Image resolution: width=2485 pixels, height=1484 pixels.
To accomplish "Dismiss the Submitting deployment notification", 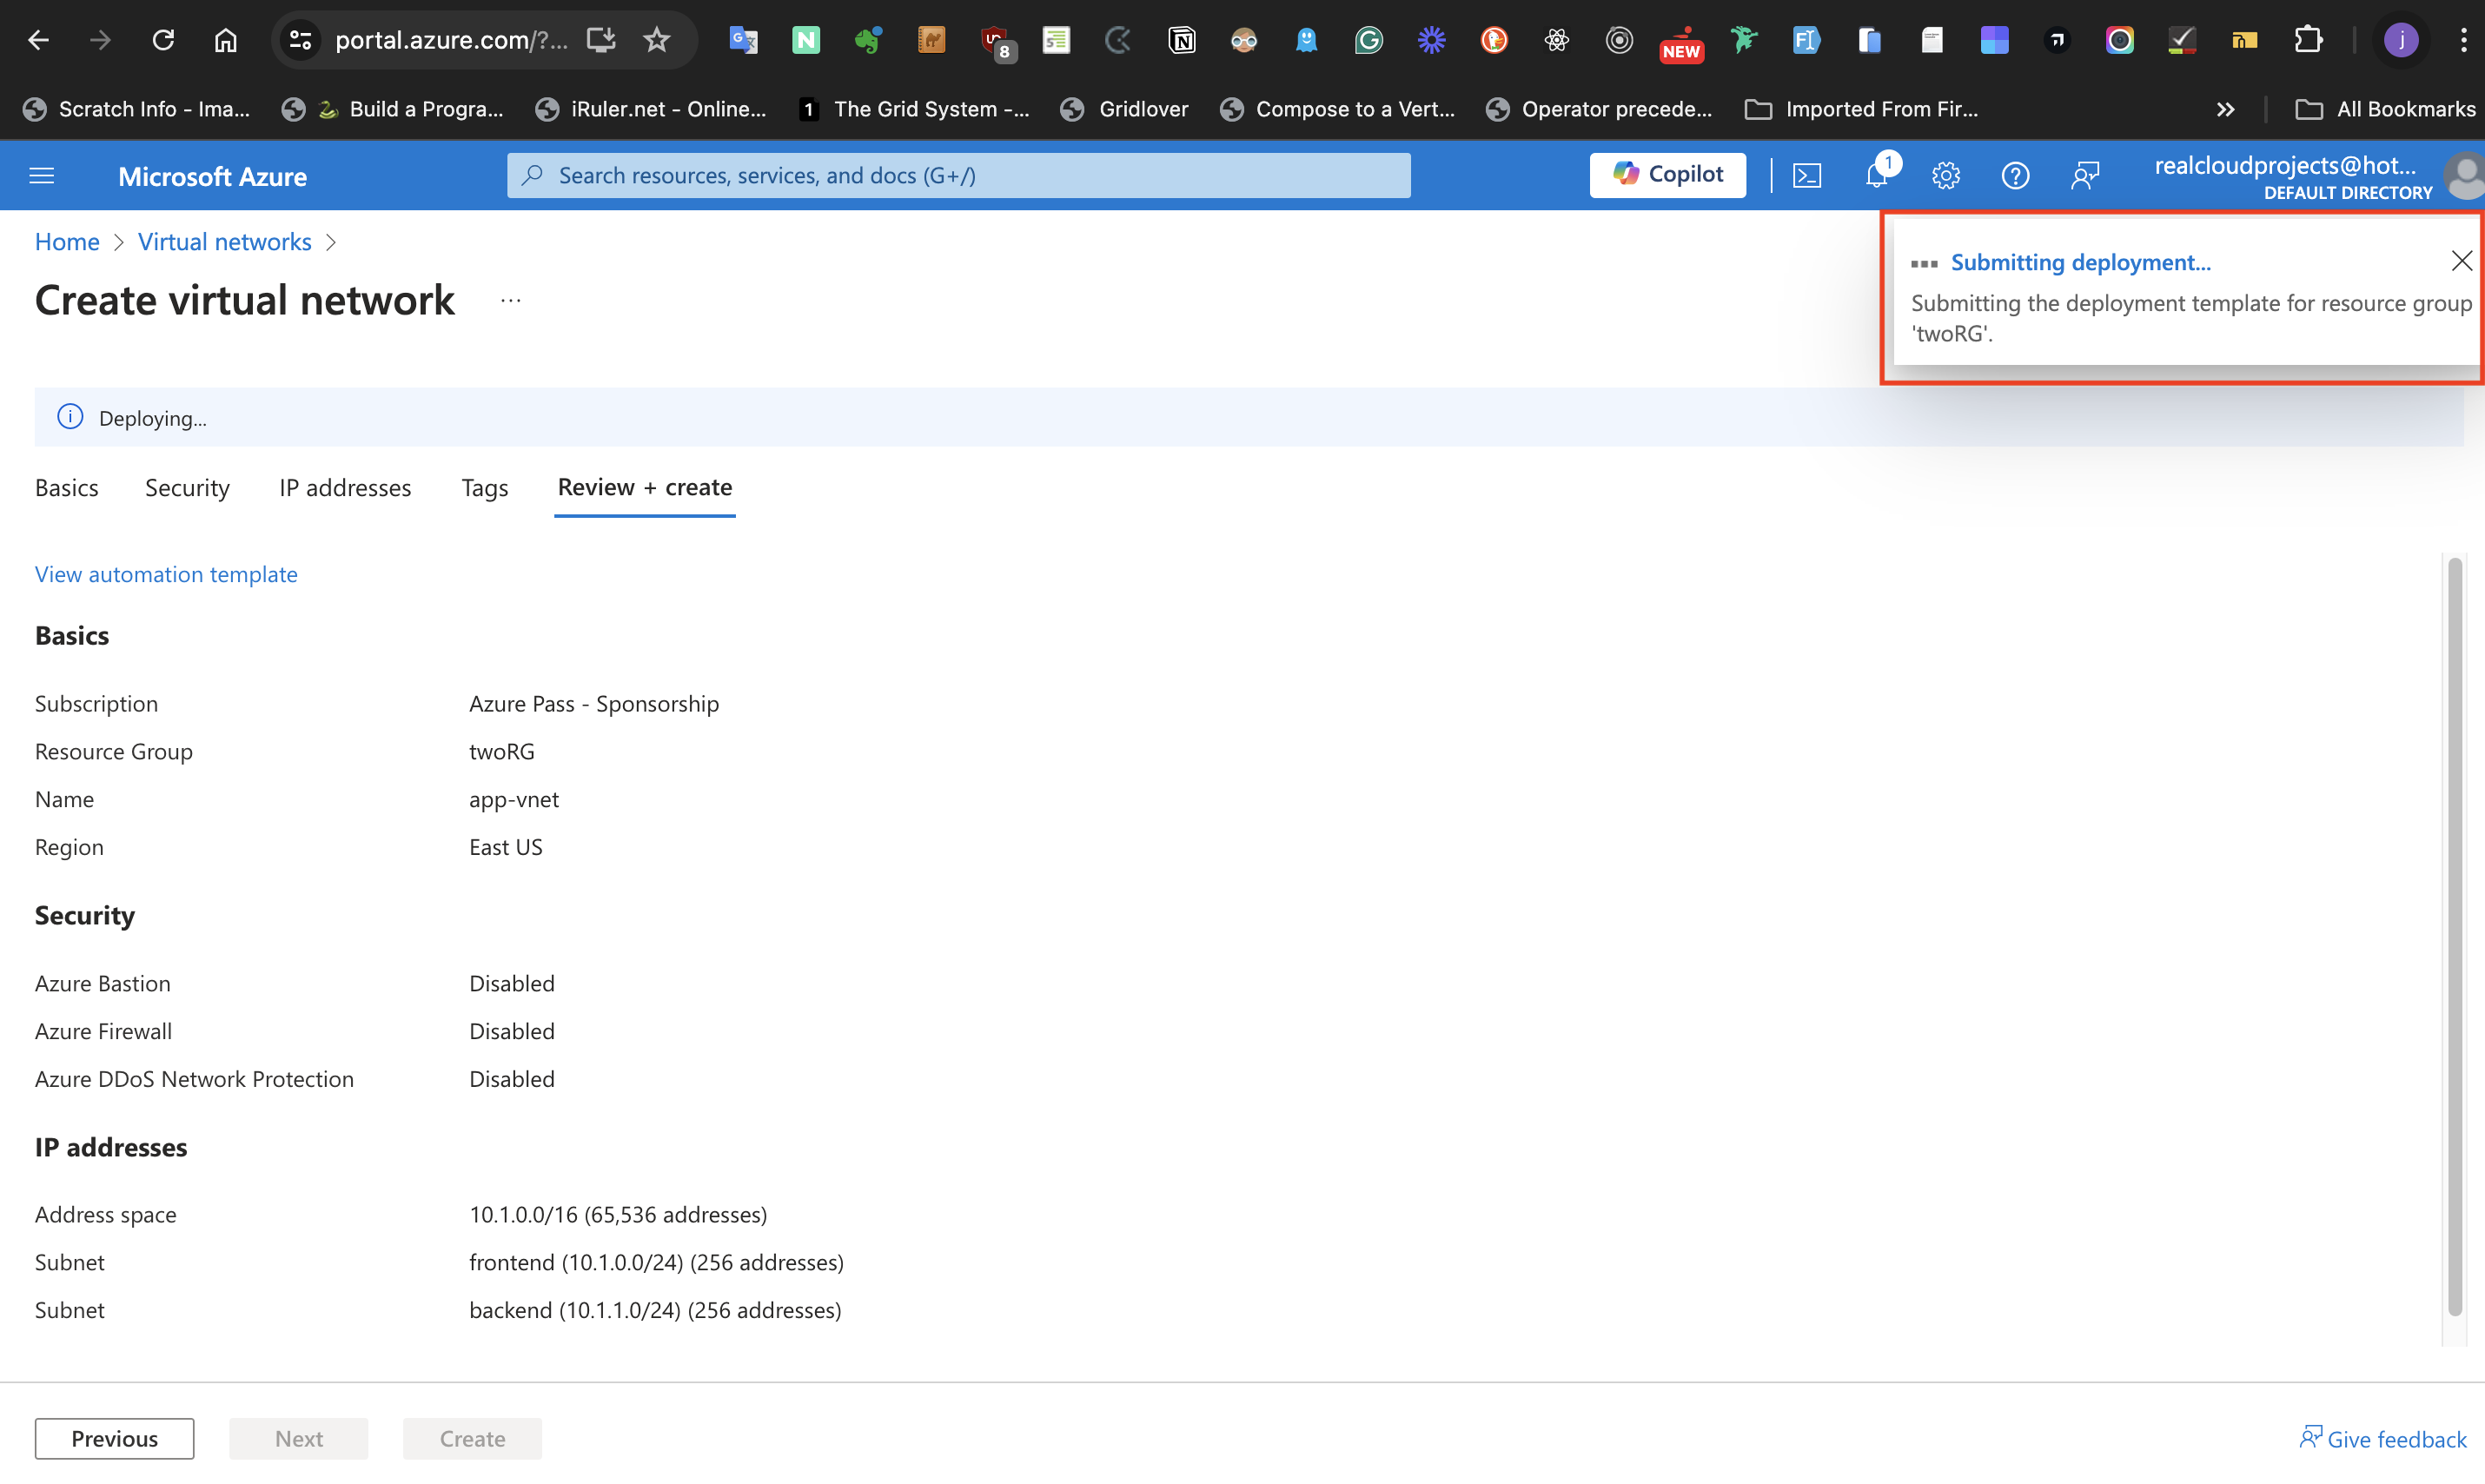I will (2461, 261).
